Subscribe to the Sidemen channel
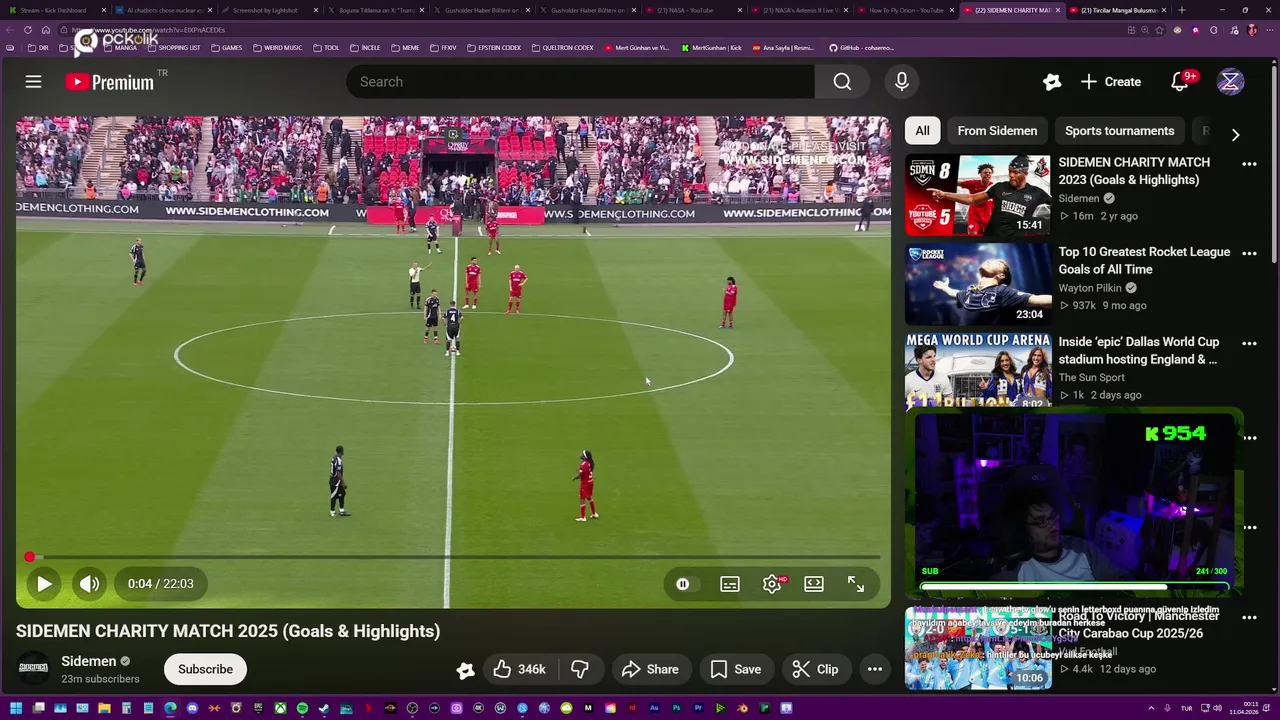The image size is (1280, 720). (205, 669)
